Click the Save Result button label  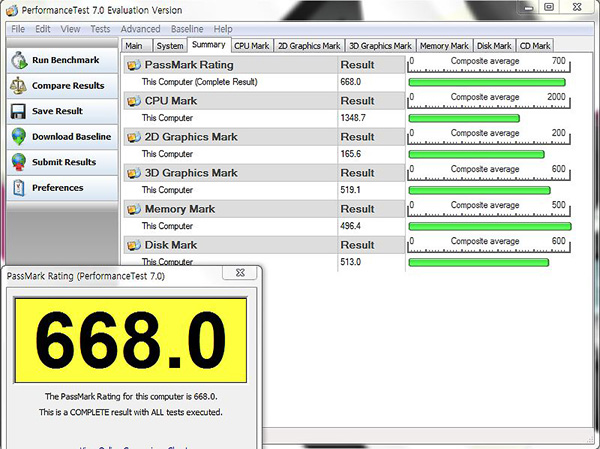pyautogui.click(x=57, y=111)
